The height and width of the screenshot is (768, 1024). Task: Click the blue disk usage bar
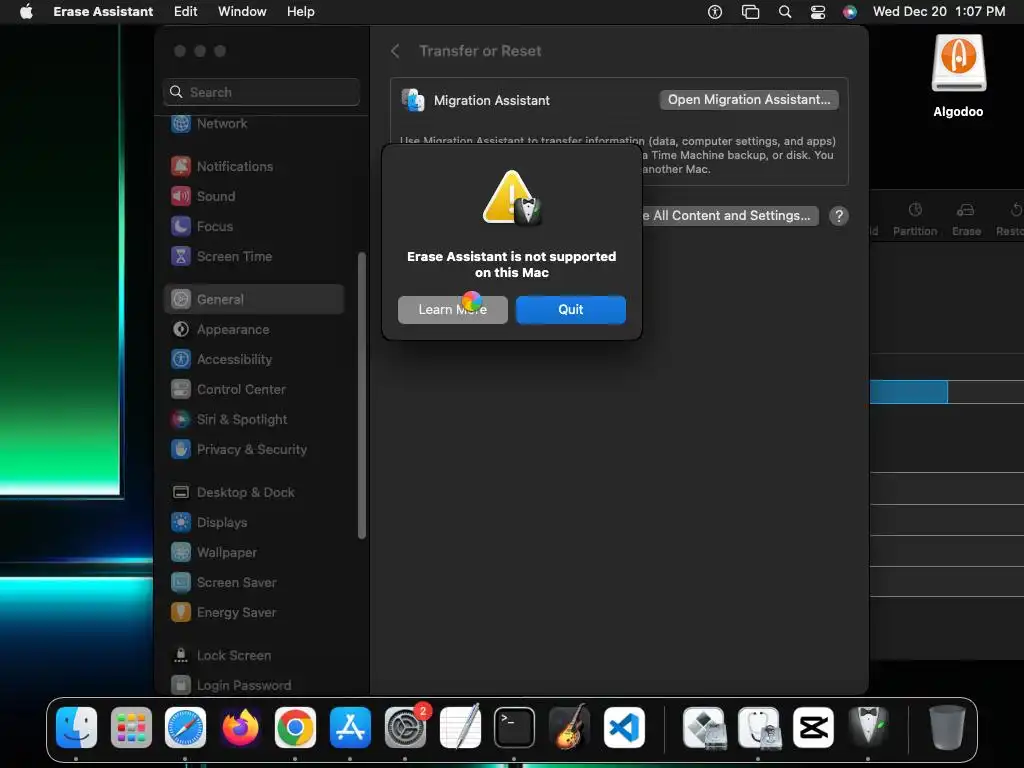pyautogui.click(x=908, y=392)
